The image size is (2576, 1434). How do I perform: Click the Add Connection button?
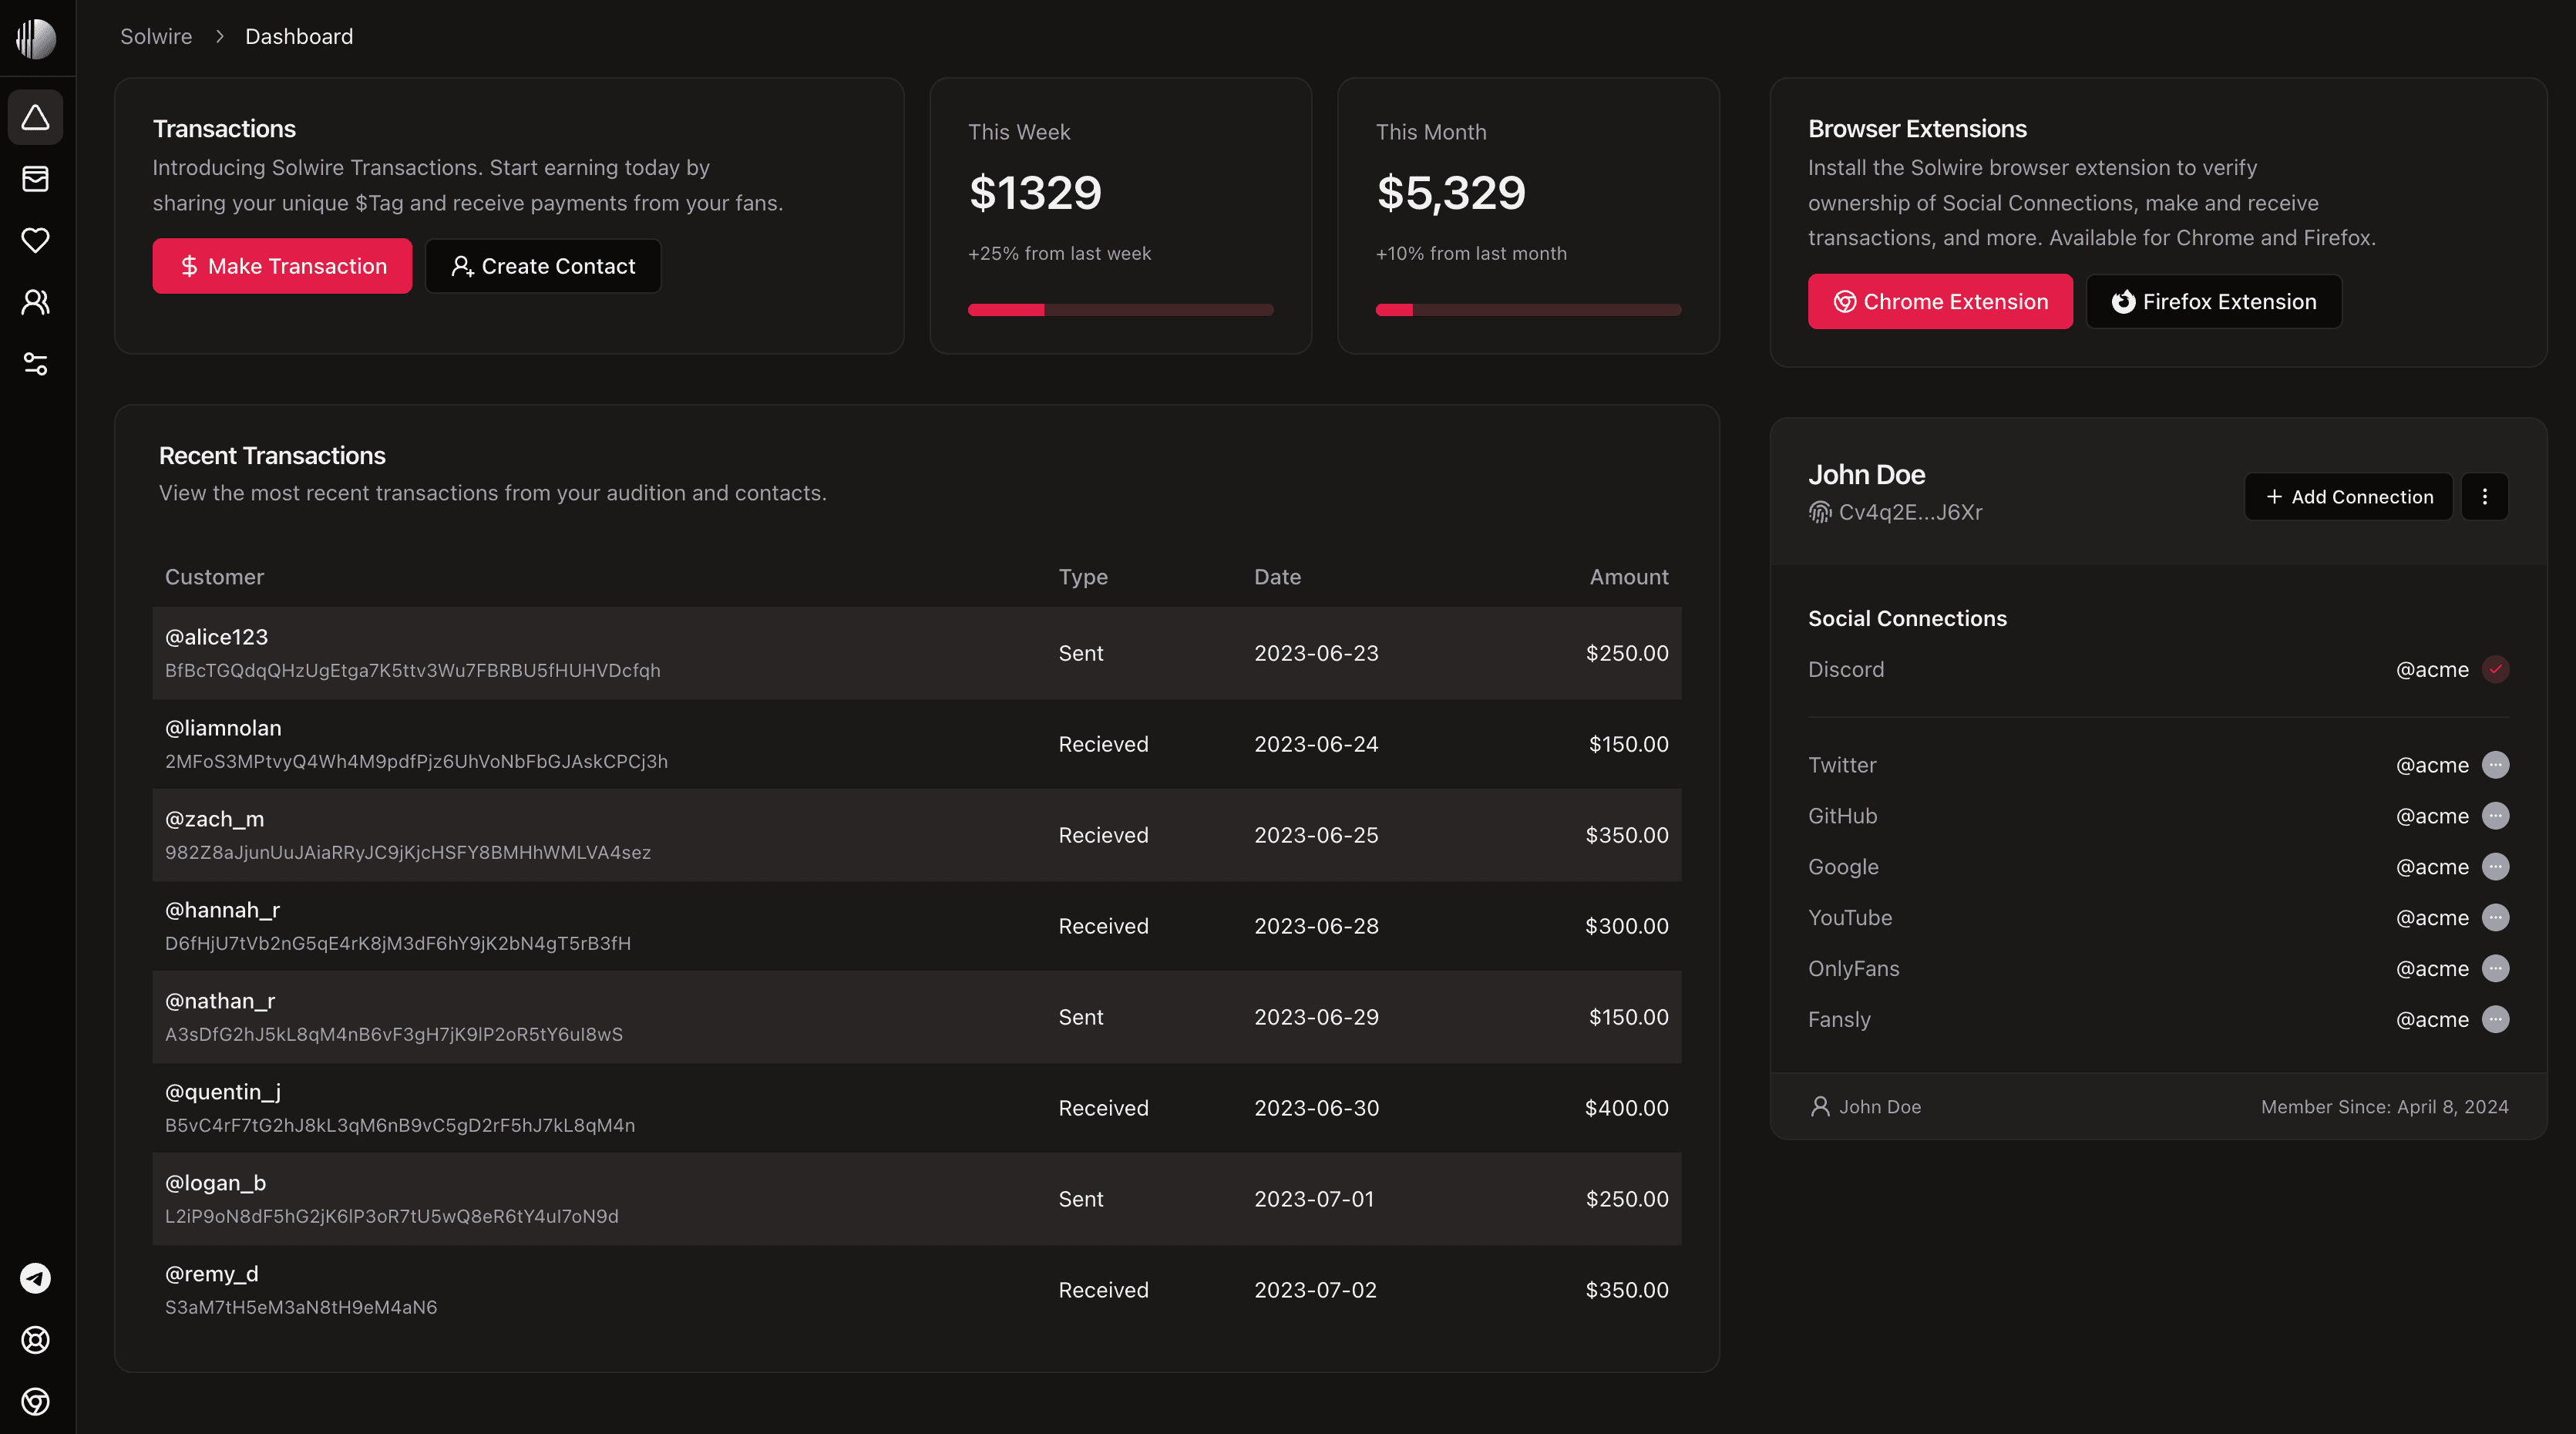point(2348,497)
